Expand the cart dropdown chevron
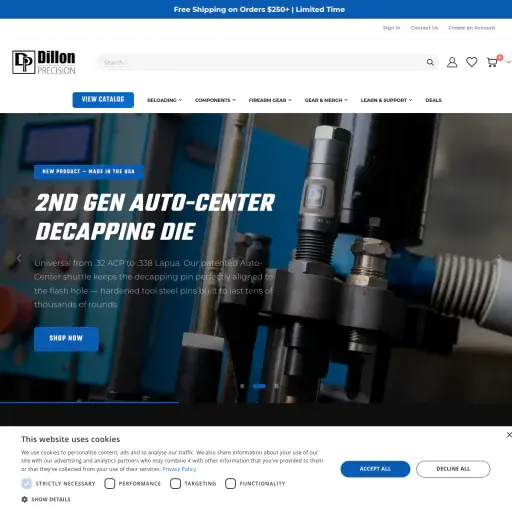512x512 pixels. [x=509, y=62]
